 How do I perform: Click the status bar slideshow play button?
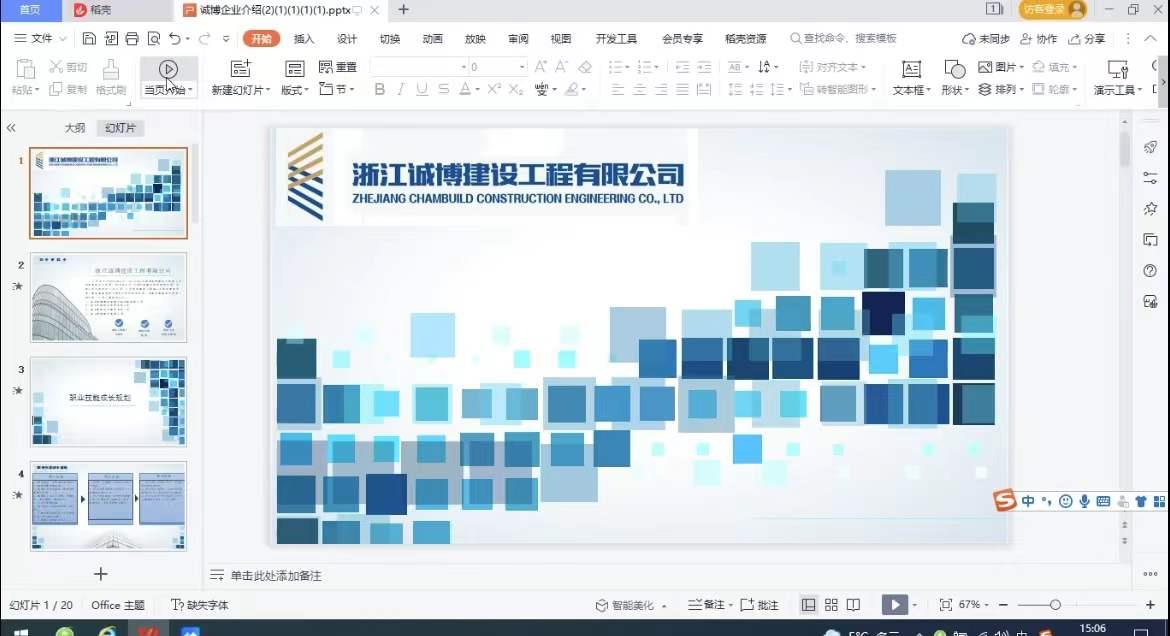[895, 605]
